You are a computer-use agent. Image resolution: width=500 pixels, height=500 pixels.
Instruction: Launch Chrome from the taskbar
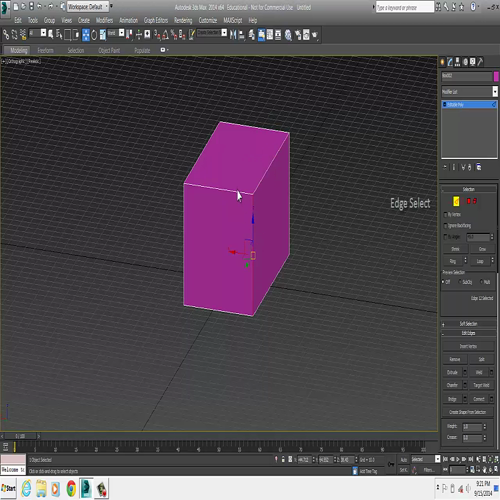pos(71,489)
